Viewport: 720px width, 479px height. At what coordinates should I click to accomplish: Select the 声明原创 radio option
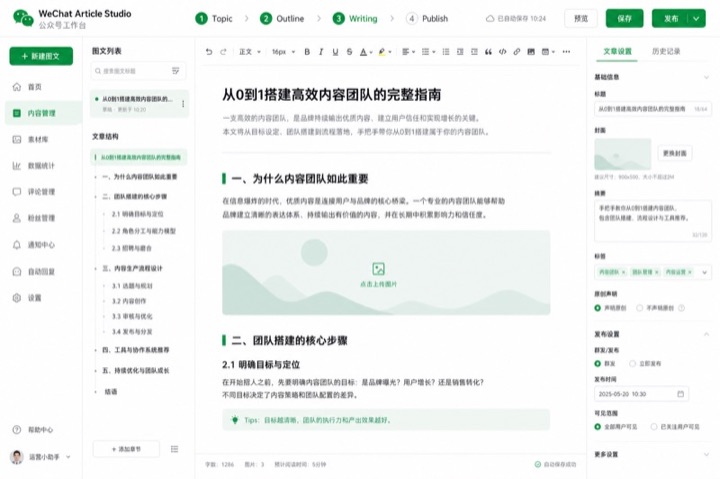pos(597,308)
